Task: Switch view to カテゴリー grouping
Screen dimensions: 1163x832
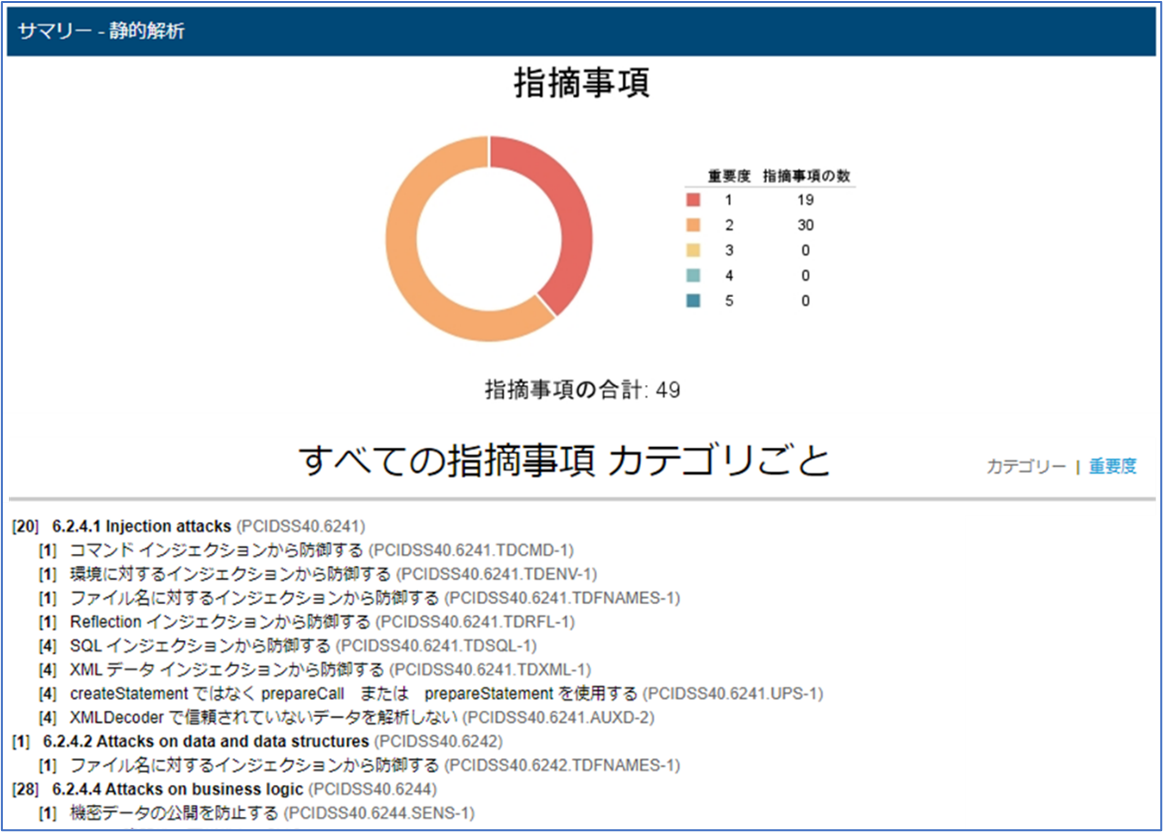Action: click(1026, 466)
